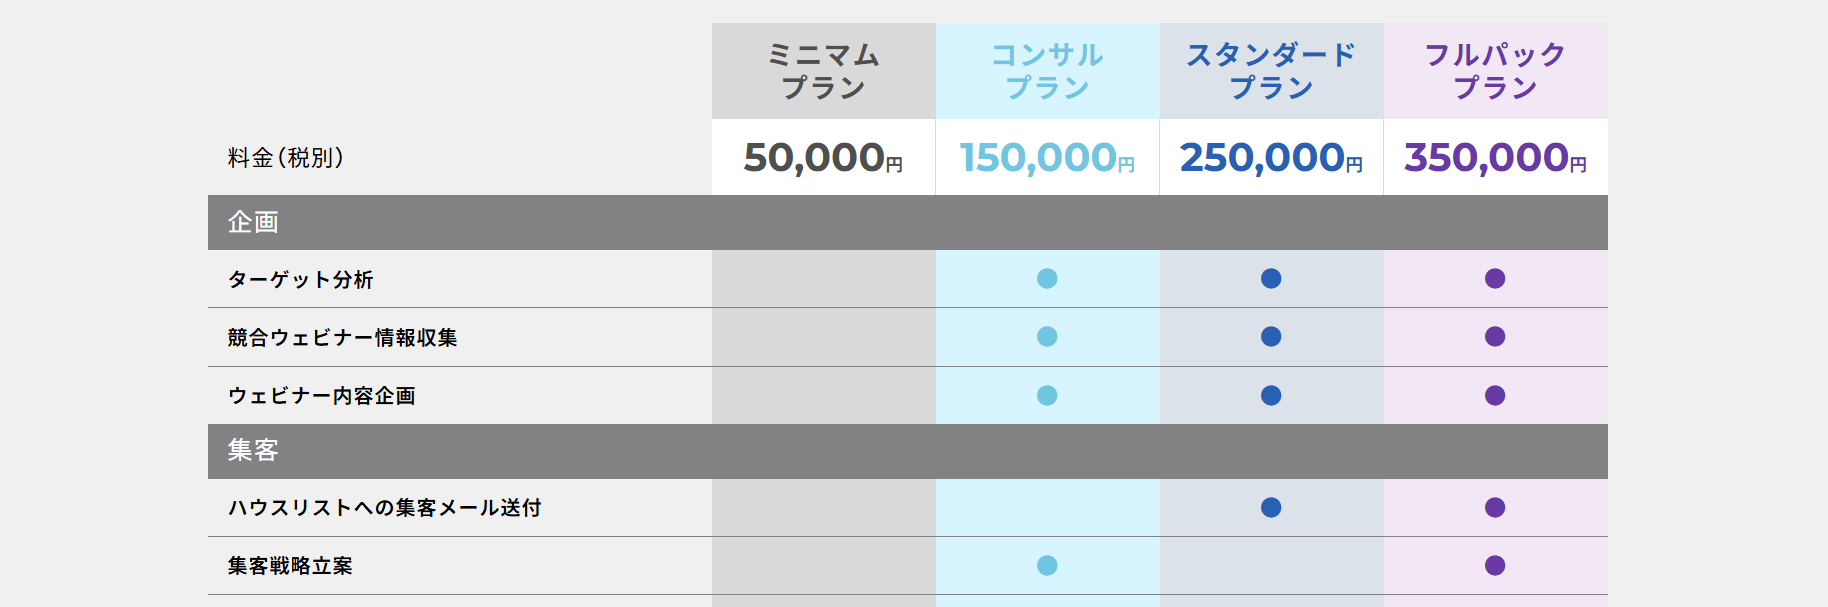
Task: Click the 350,000円 price
Action: (x=1496, y=157)
